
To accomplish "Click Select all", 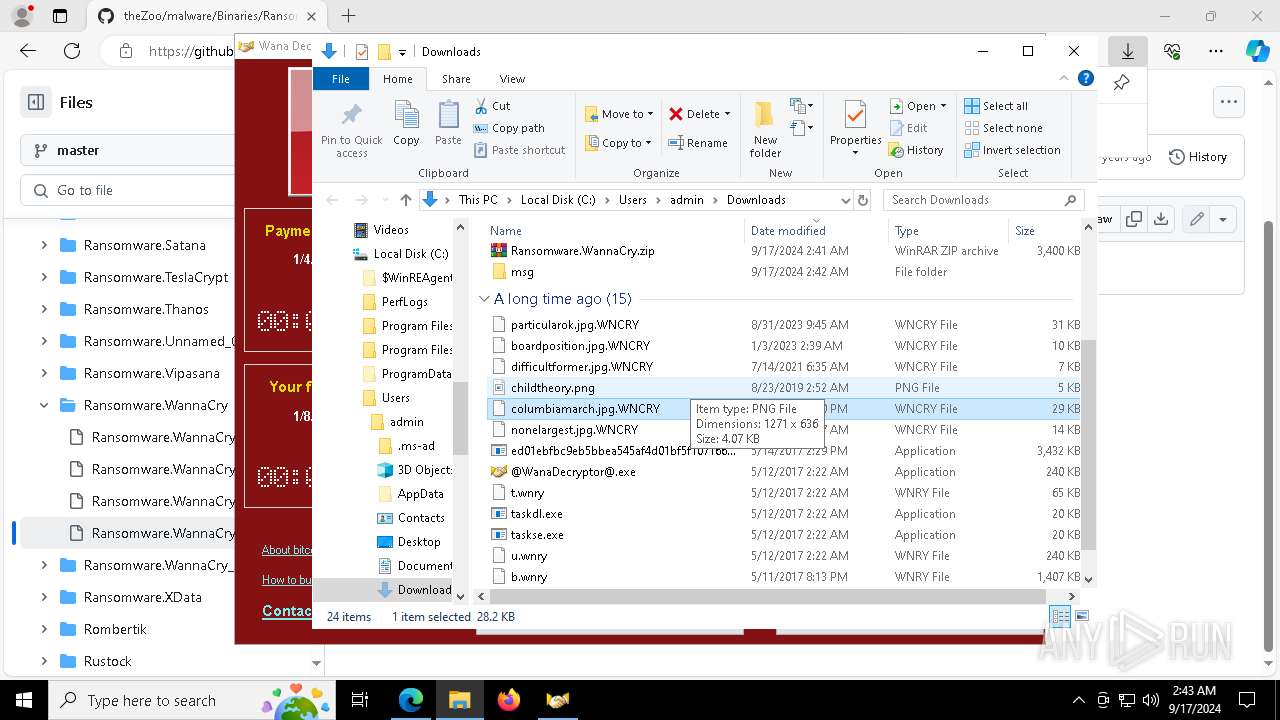I will tap(996, 106).
